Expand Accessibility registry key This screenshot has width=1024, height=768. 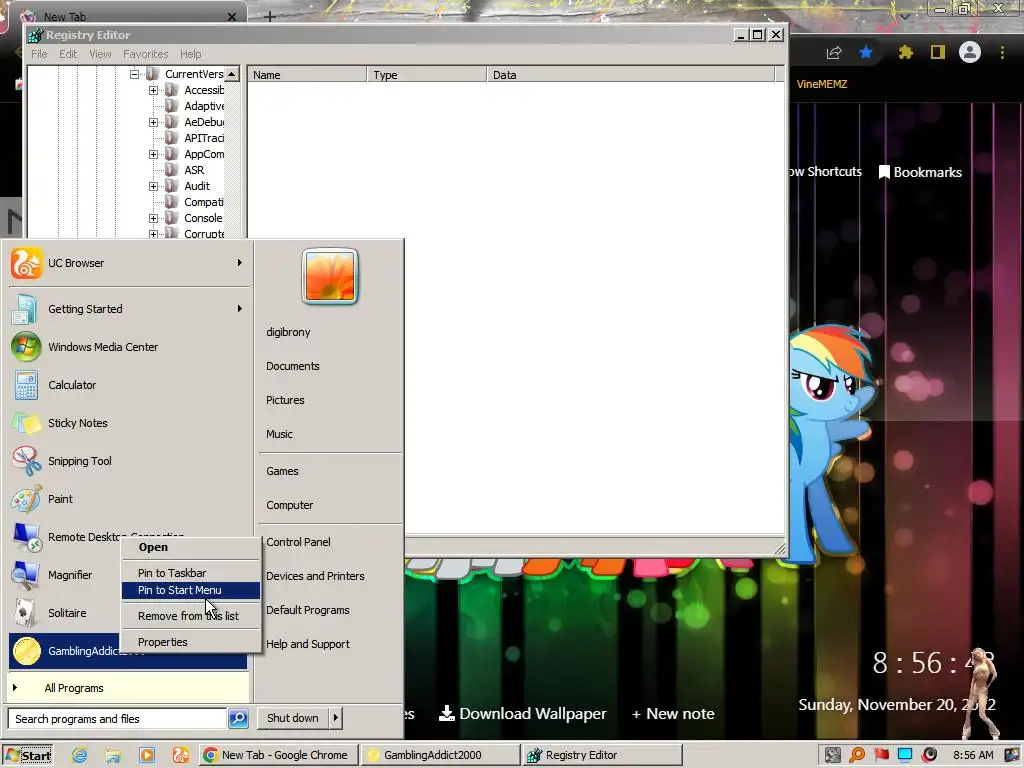pos(153,90)
